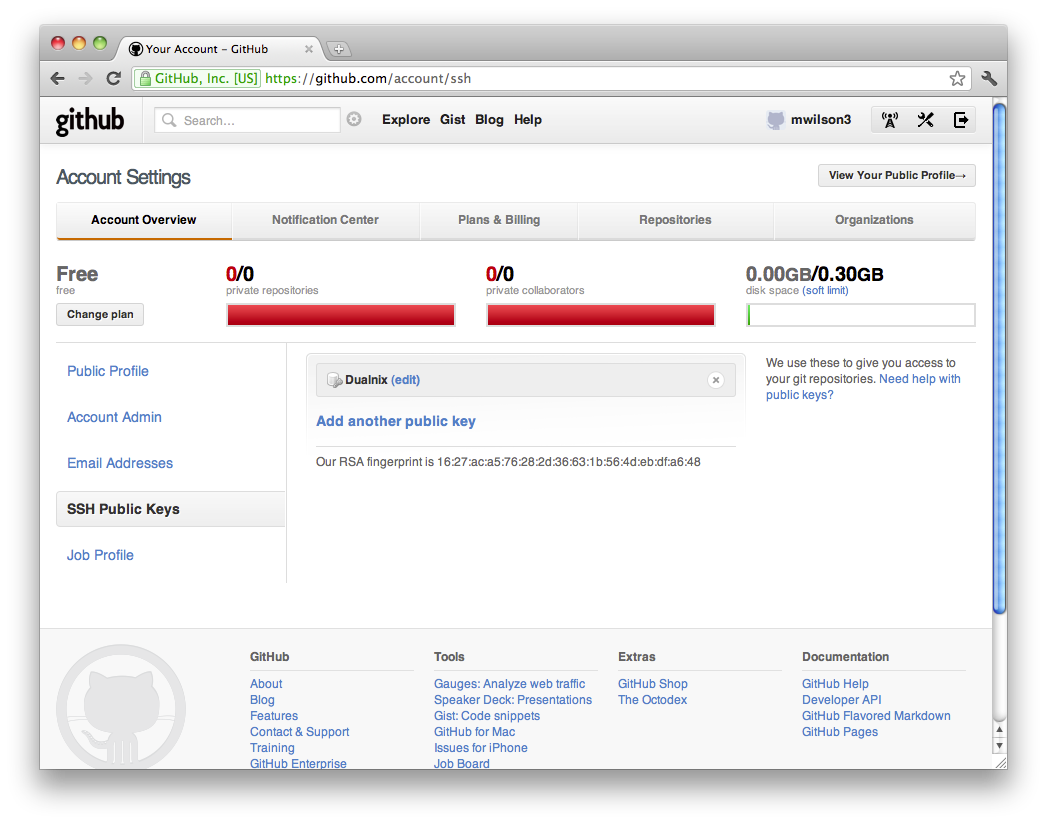The image size is (1047, 824).
Task: Click the github logo in the header
Action: pos(89,120)
